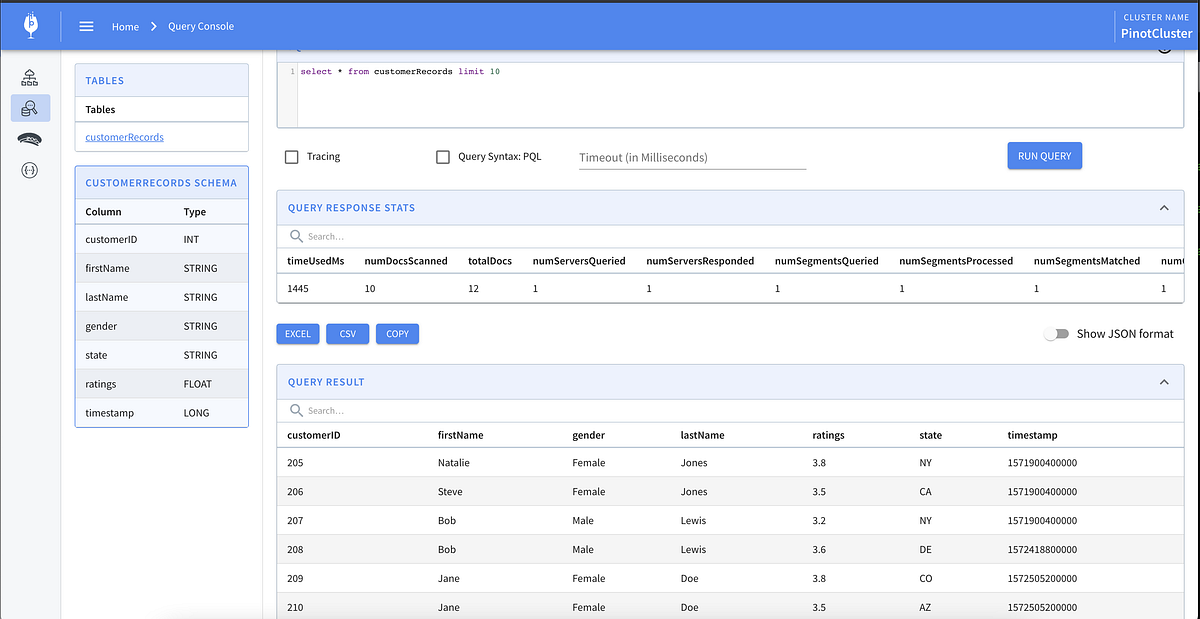Export results using the EXCEL button
Image resolution: width=1200 pixels, height=619 pixels.
[x=297, y=333]
